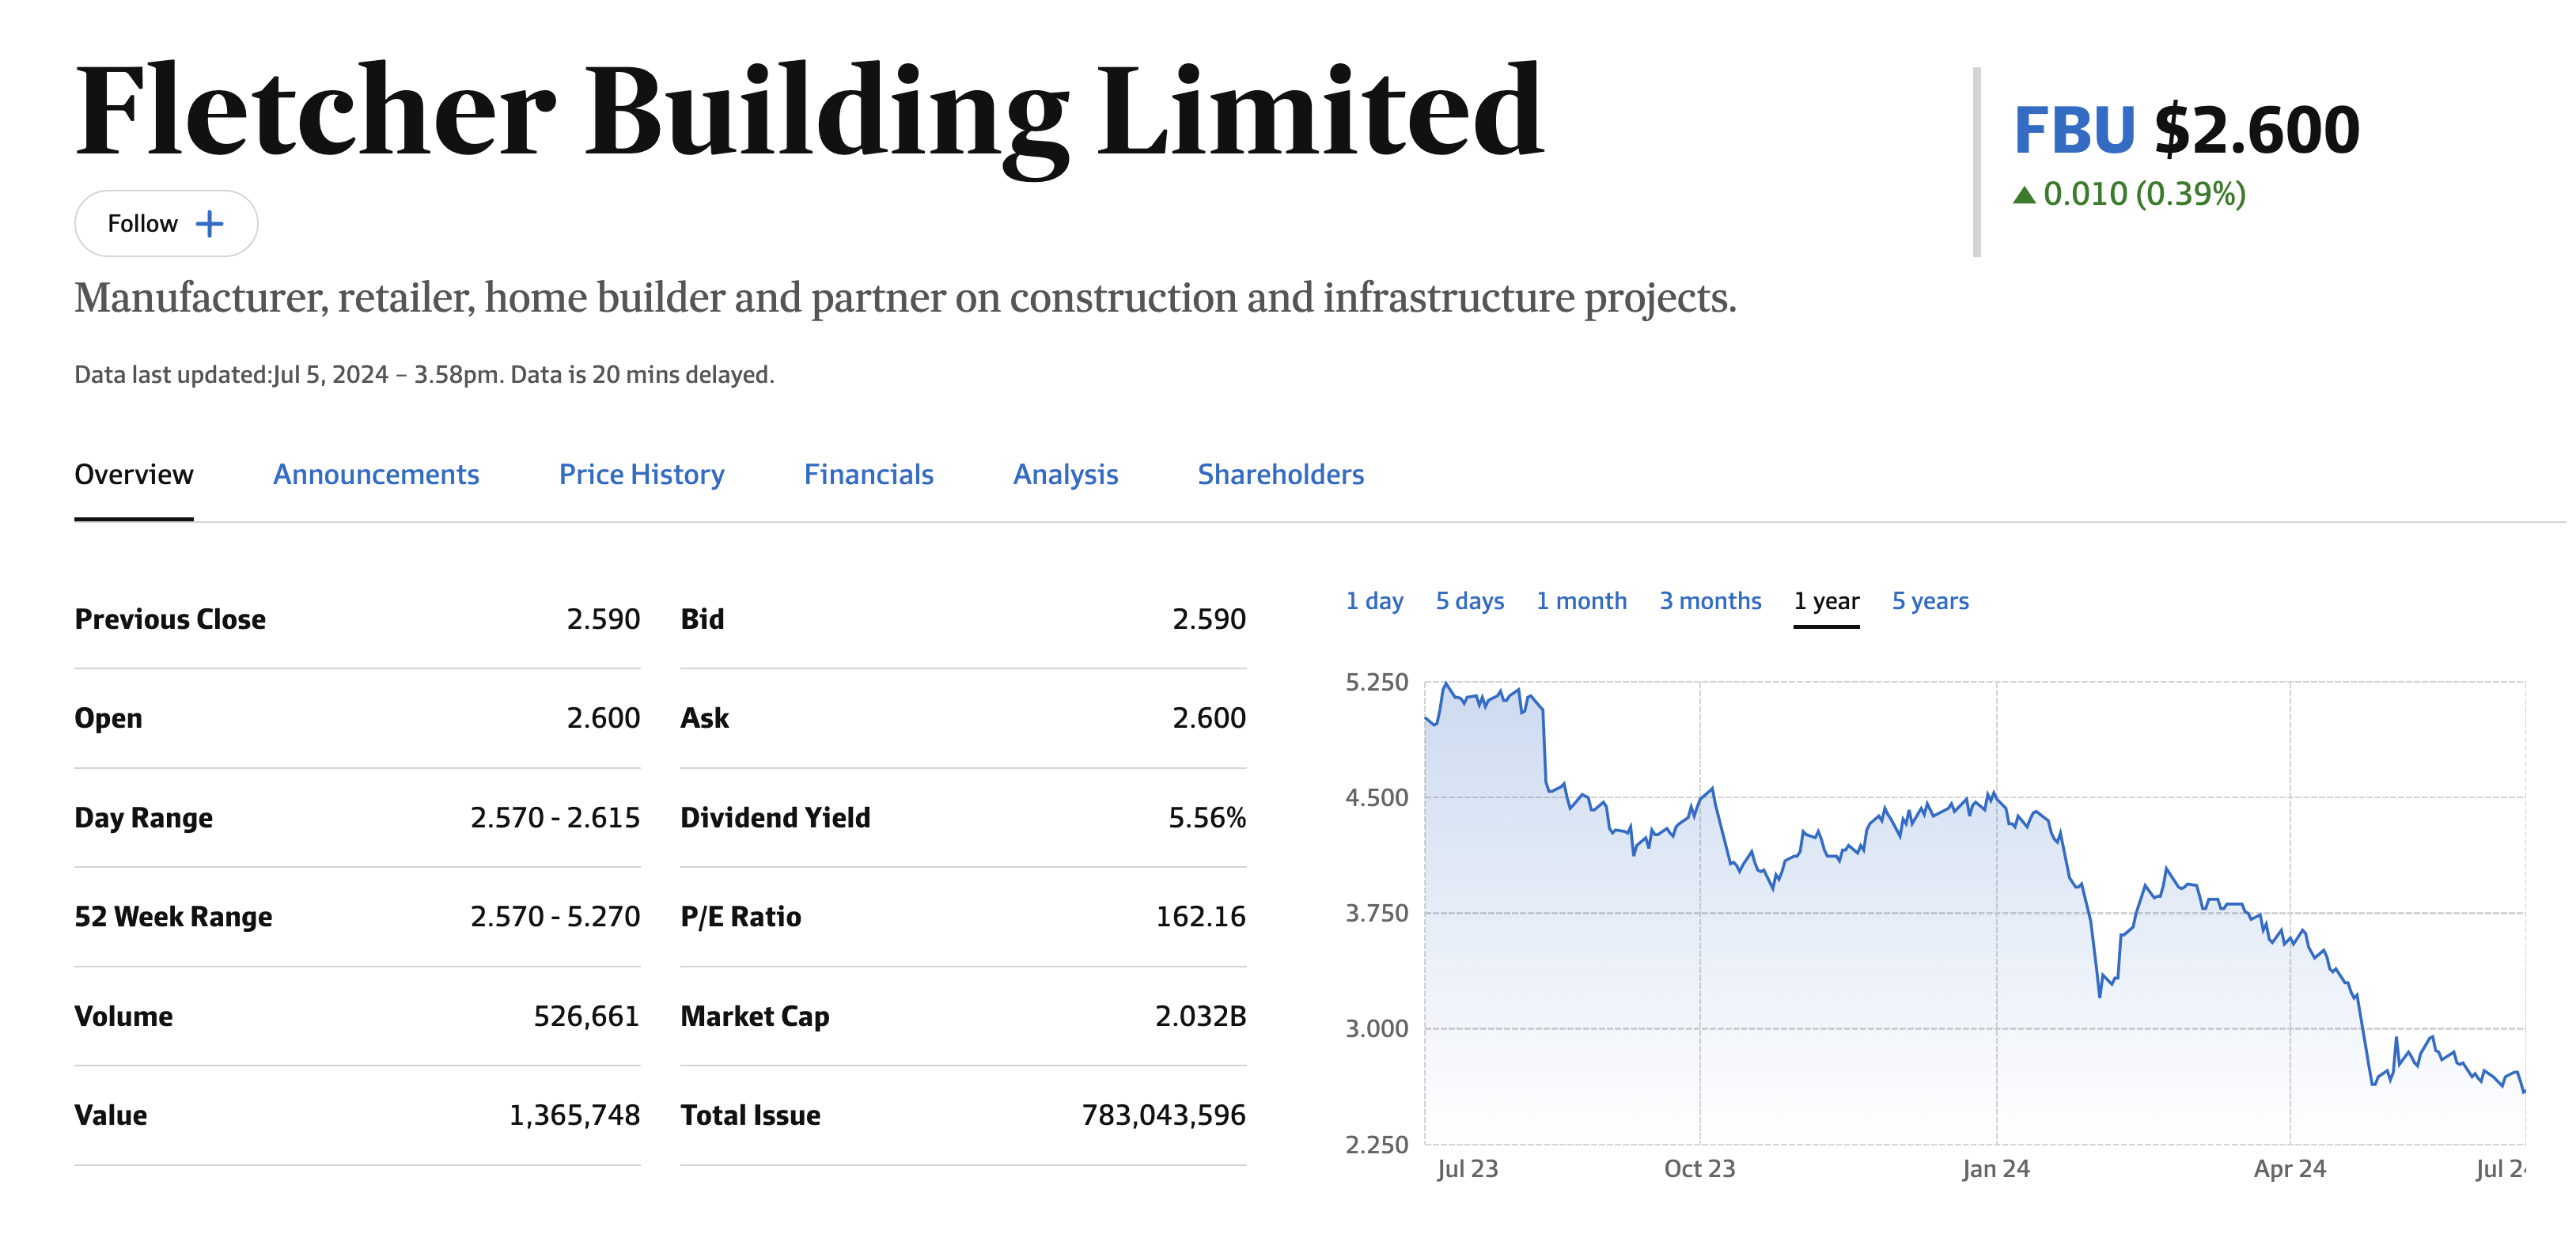Select the 5 days chart range
The width and height of the screenshot is (2576, 1253).
pyautogui.click(x=1470, y=601)
